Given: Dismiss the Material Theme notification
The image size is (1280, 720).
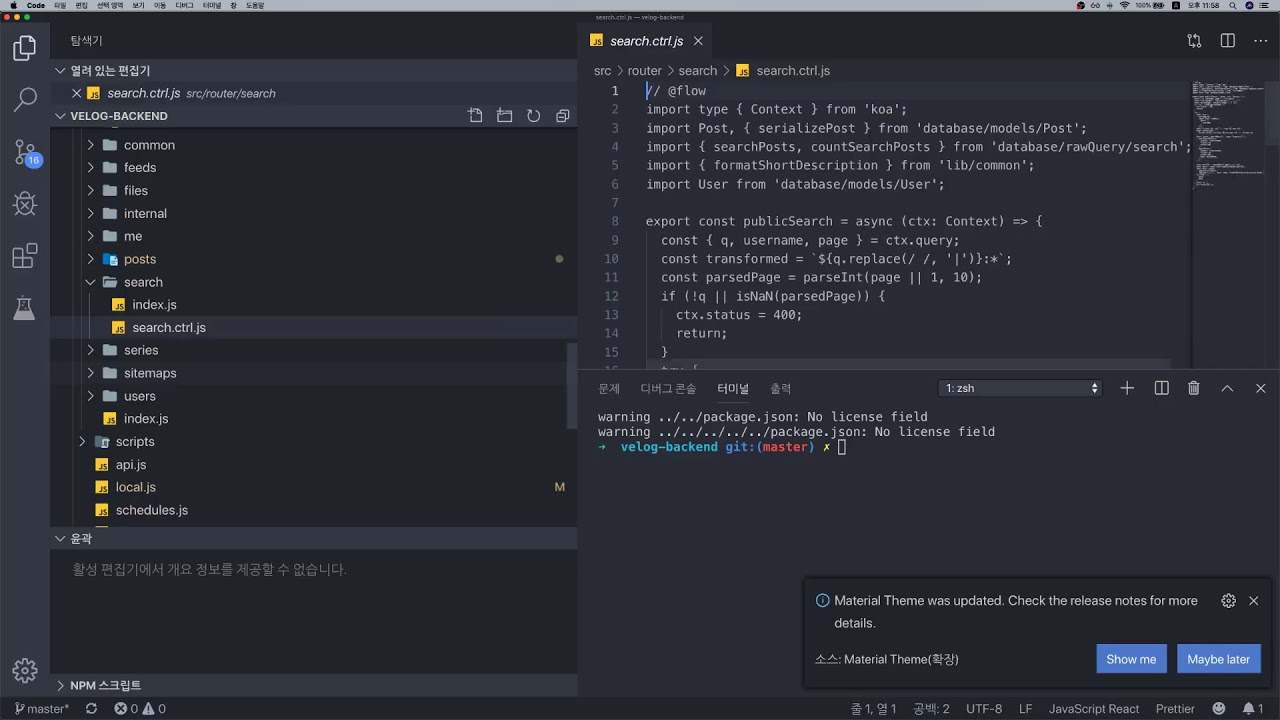Looking at the screenshot, I should click(x=1254, y=601).
